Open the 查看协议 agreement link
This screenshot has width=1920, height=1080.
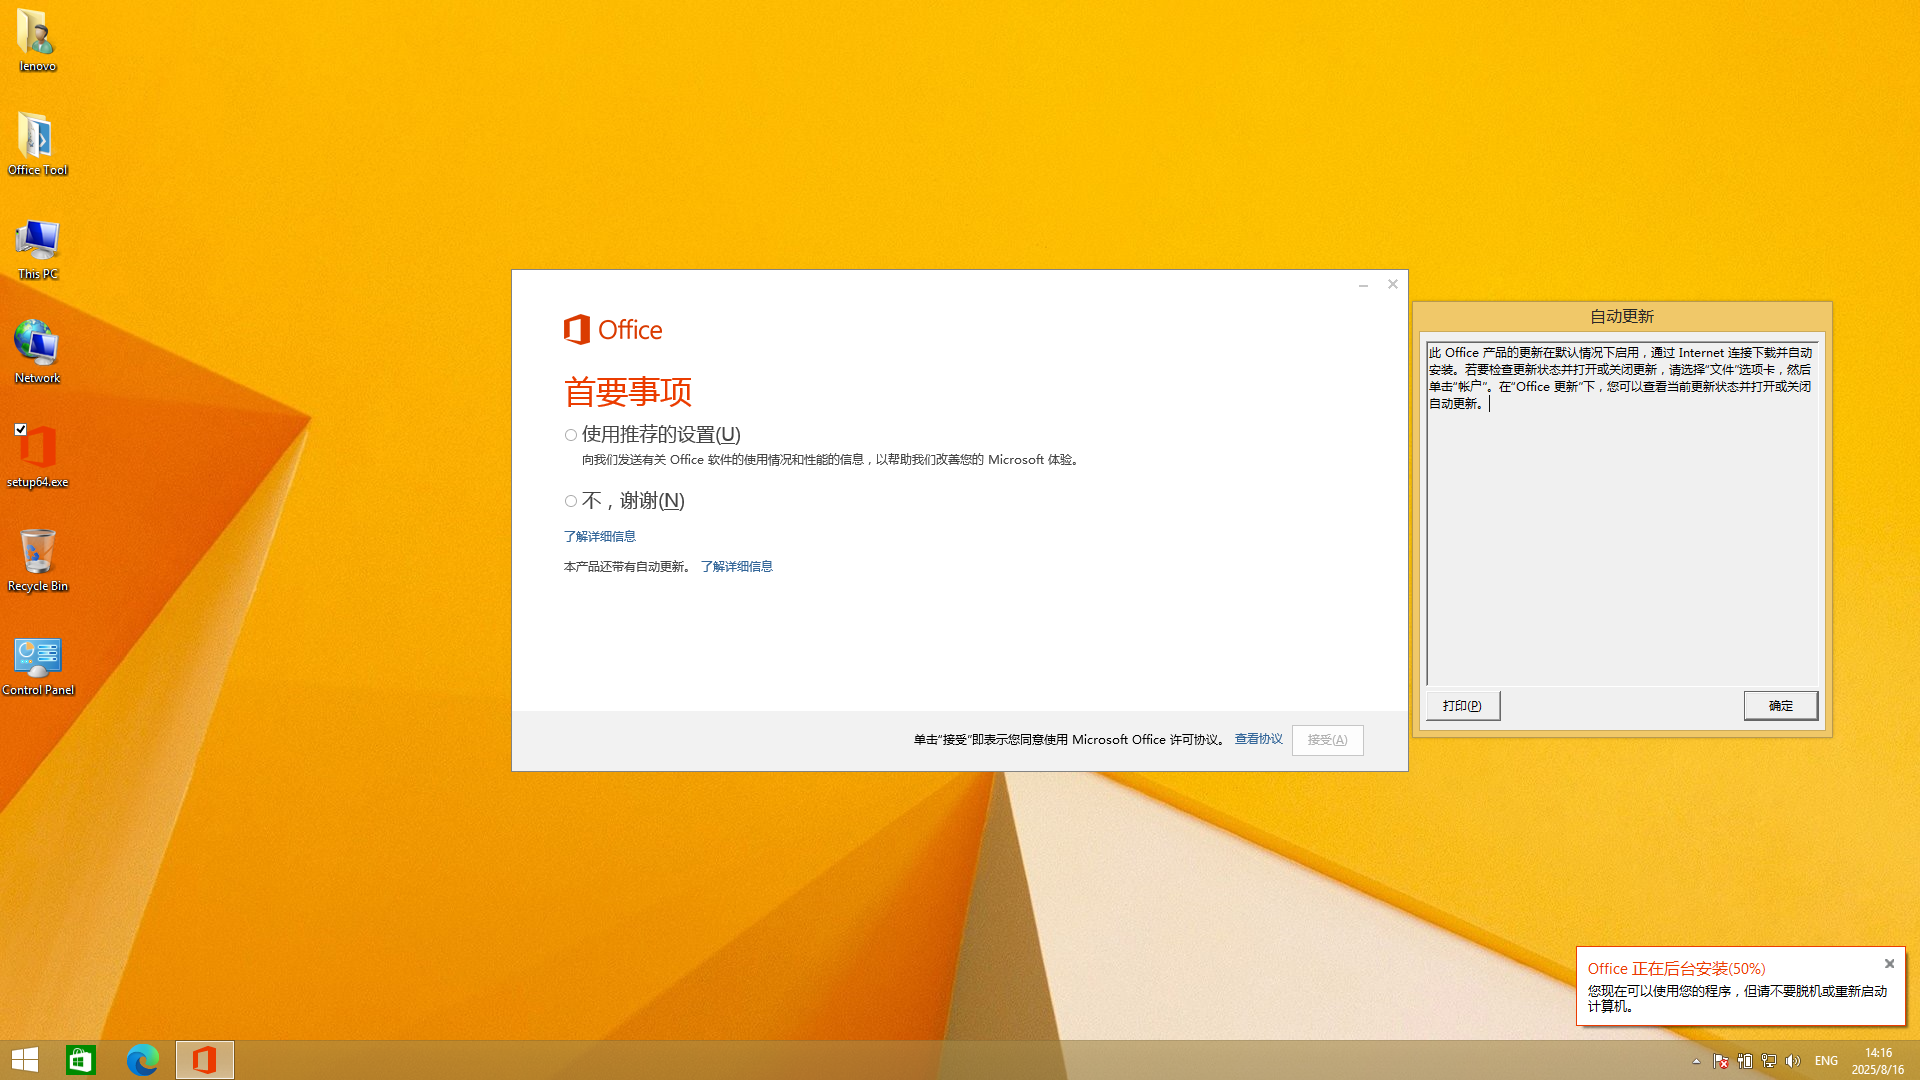pyautogui.click(x=1258, y=739)
